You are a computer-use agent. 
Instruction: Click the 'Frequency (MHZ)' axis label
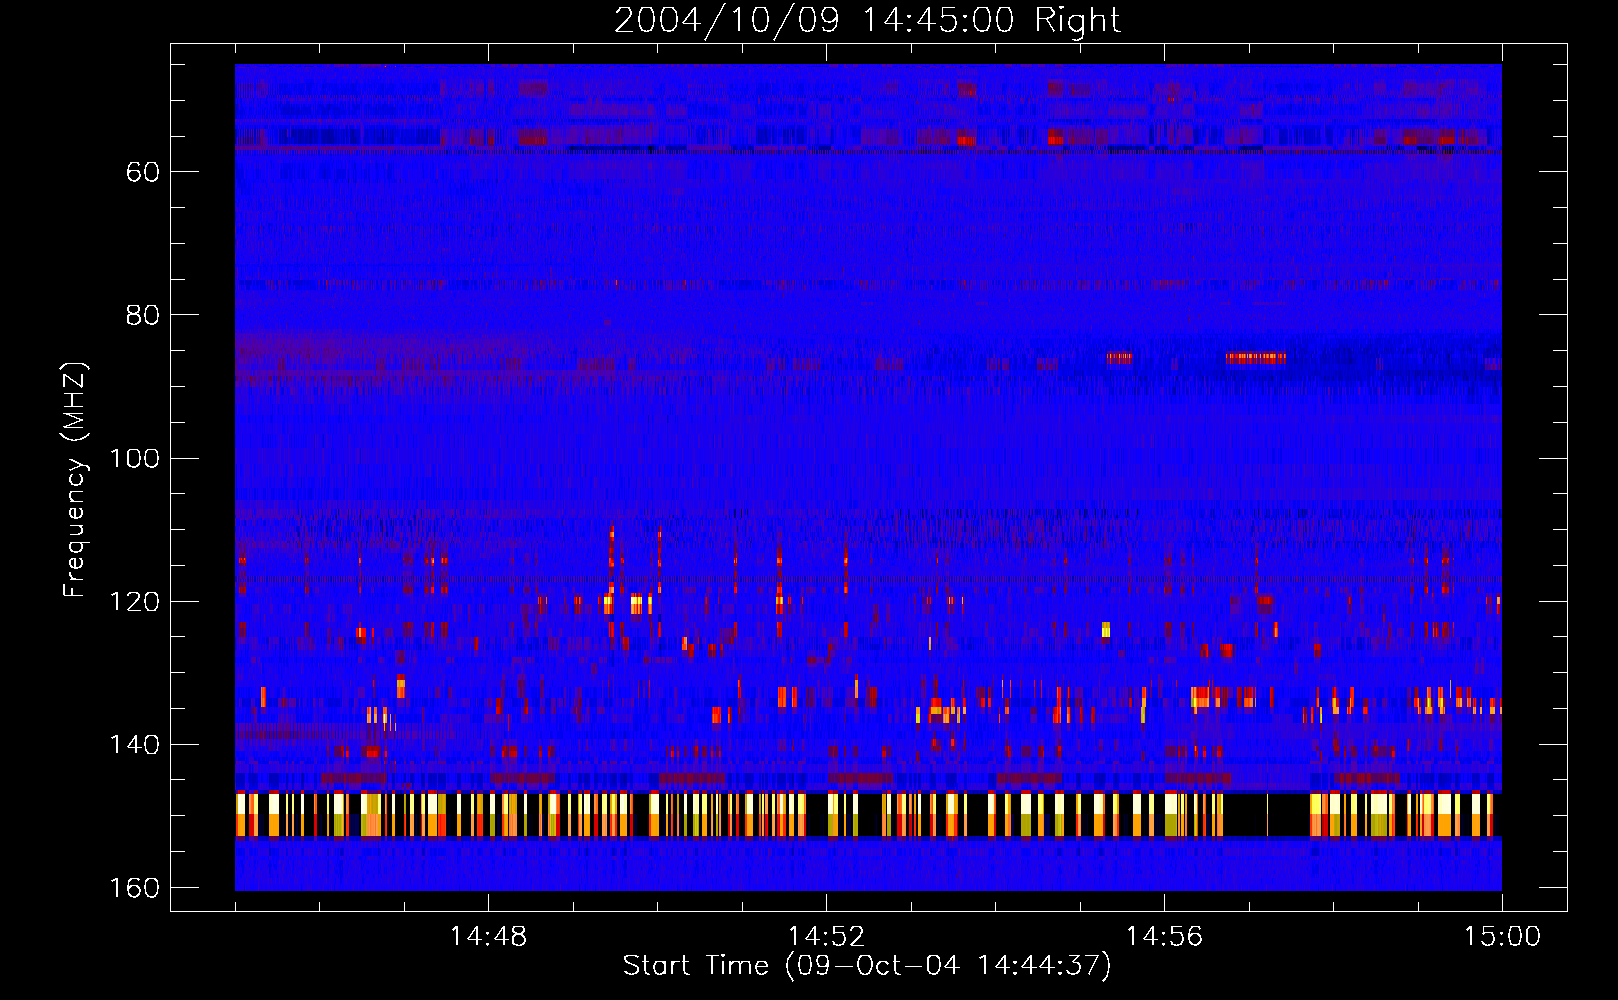[76, 480]
